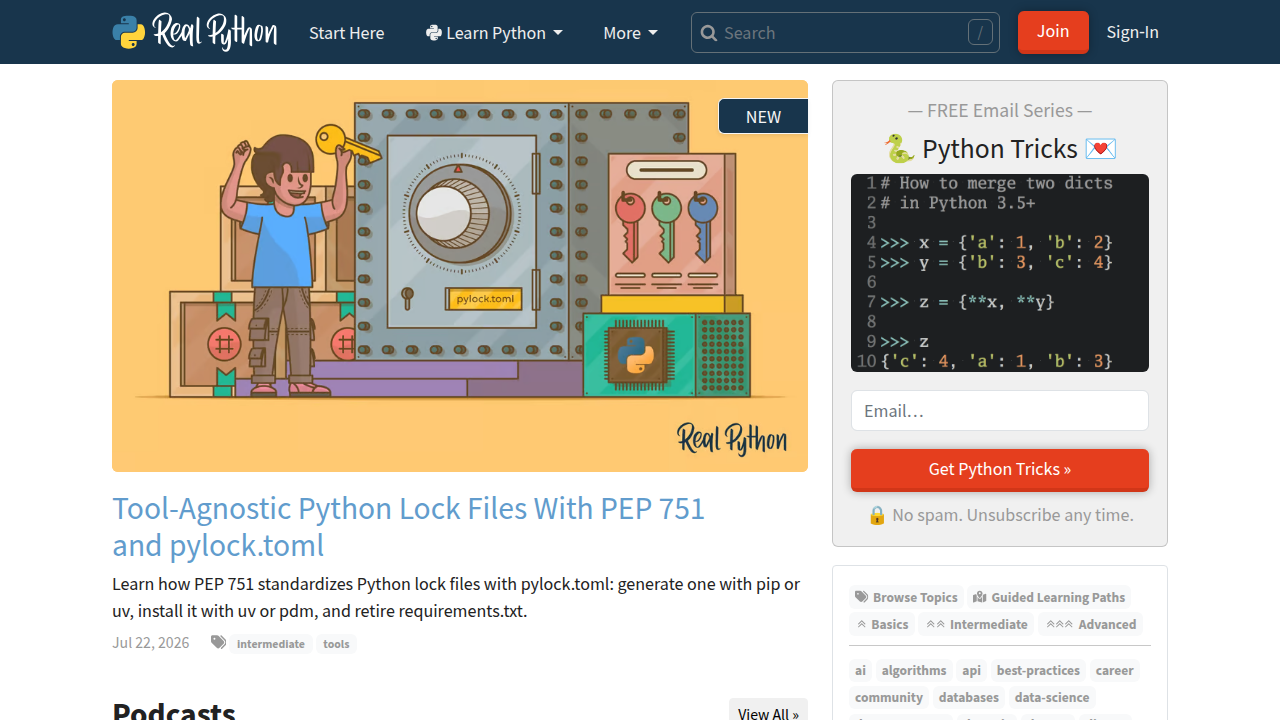Click the slash shortcut hint in search
The width and height of the screenshot is (1280, 720).
(980, 33)
